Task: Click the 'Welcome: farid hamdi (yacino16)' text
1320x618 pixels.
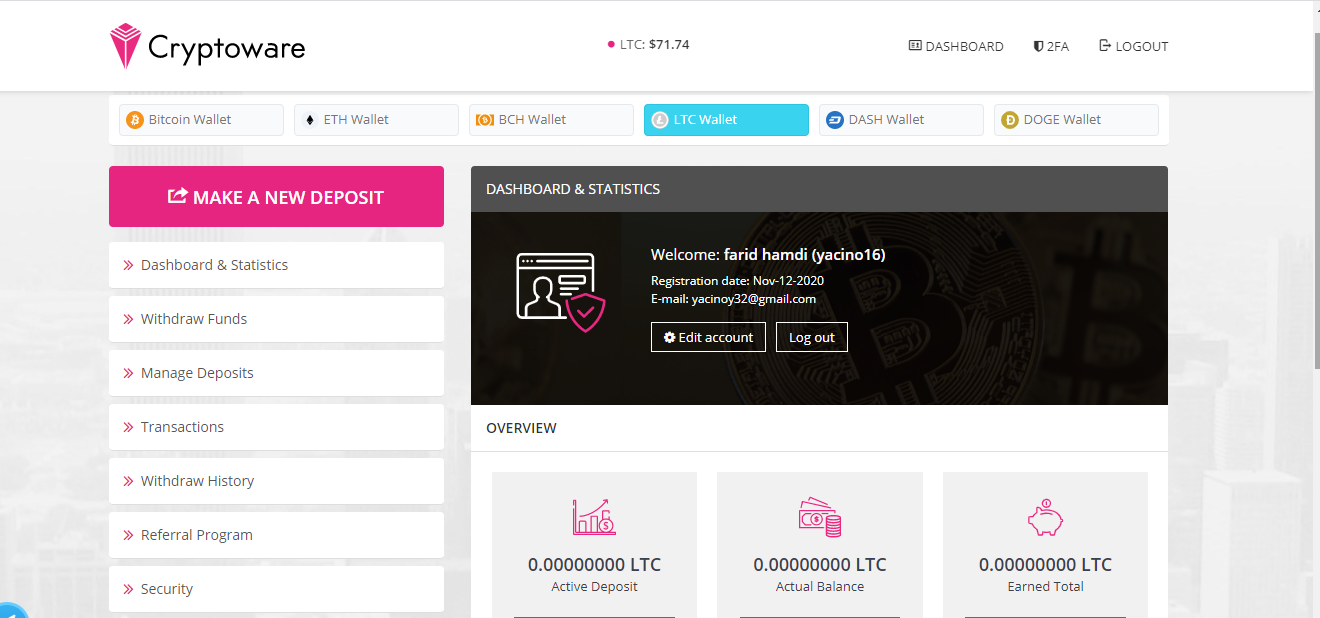Action: coord(768,255)
